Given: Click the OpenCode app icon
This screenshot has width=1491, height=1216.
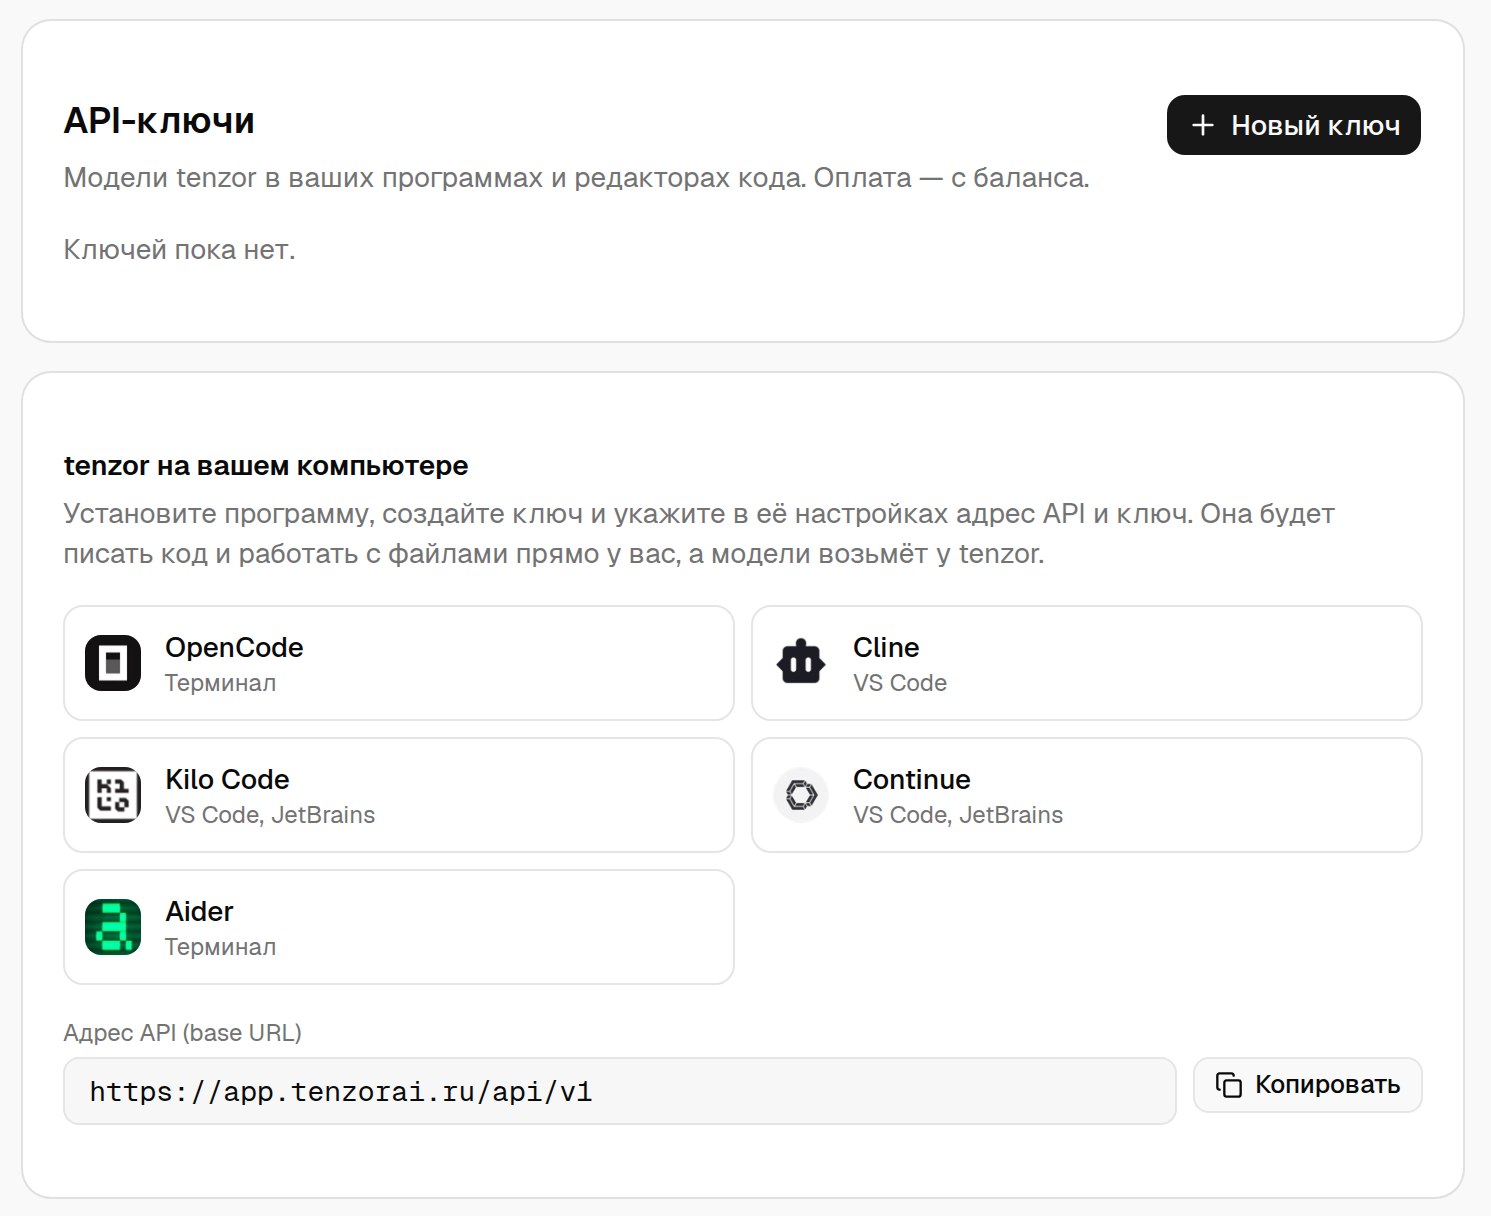Looking at the screenshot, I should click(113, 663).
